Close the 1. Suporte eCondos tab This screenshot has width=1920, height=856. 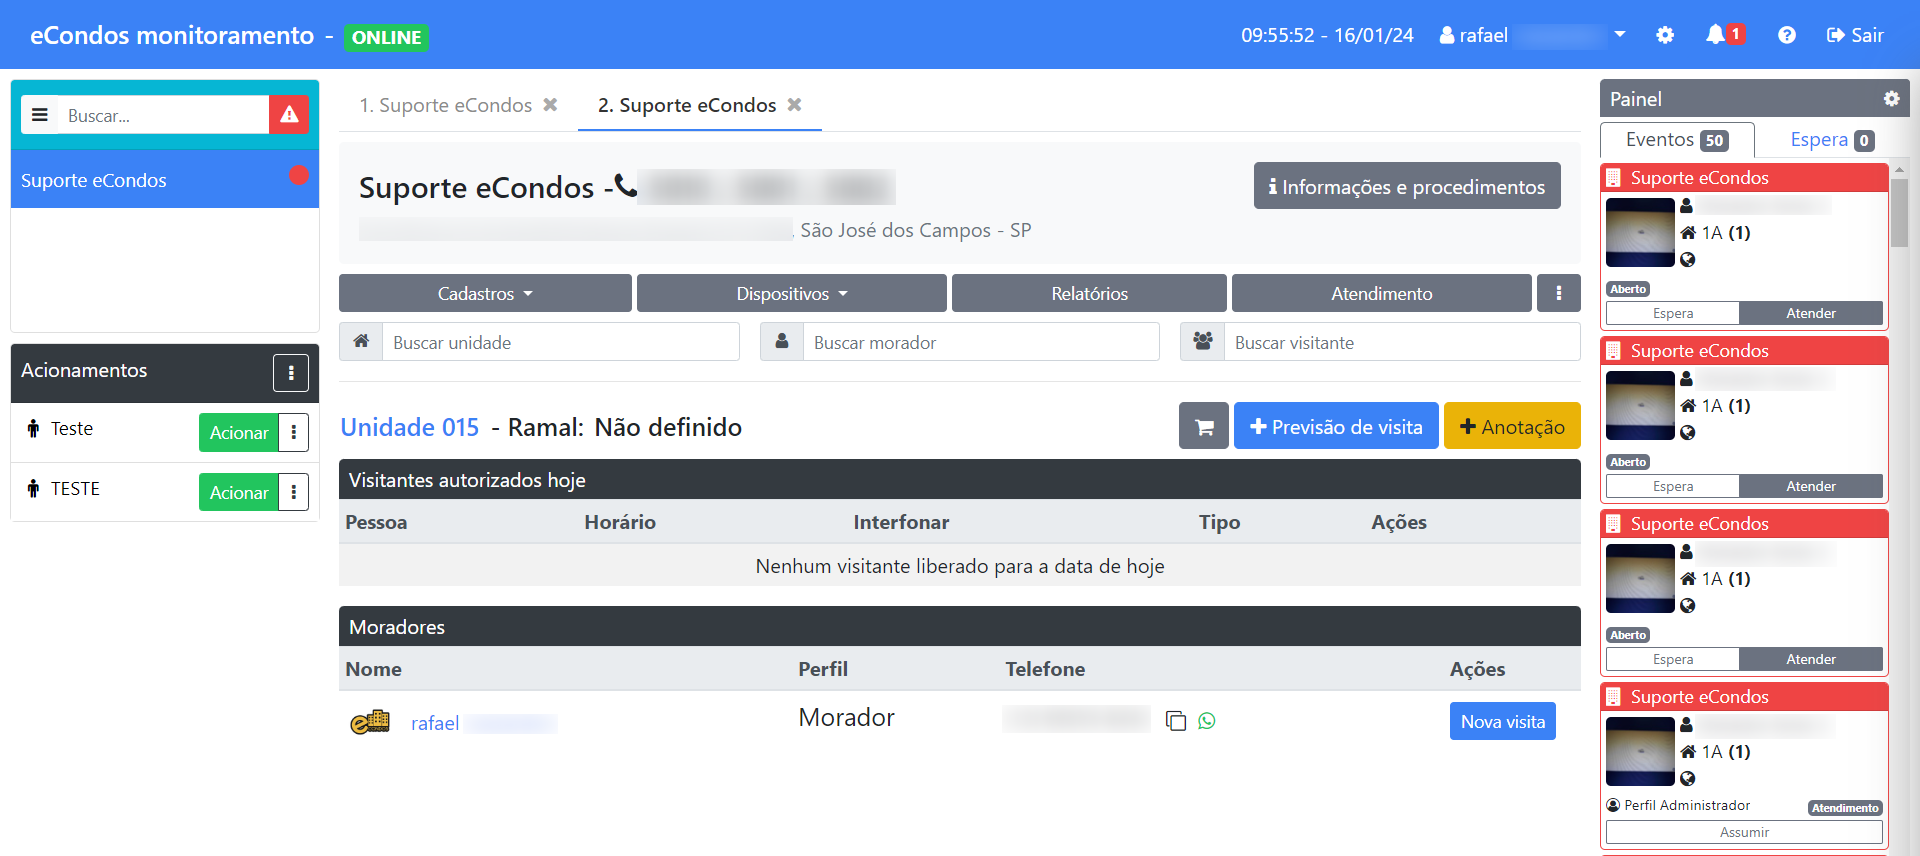(550, 105)
